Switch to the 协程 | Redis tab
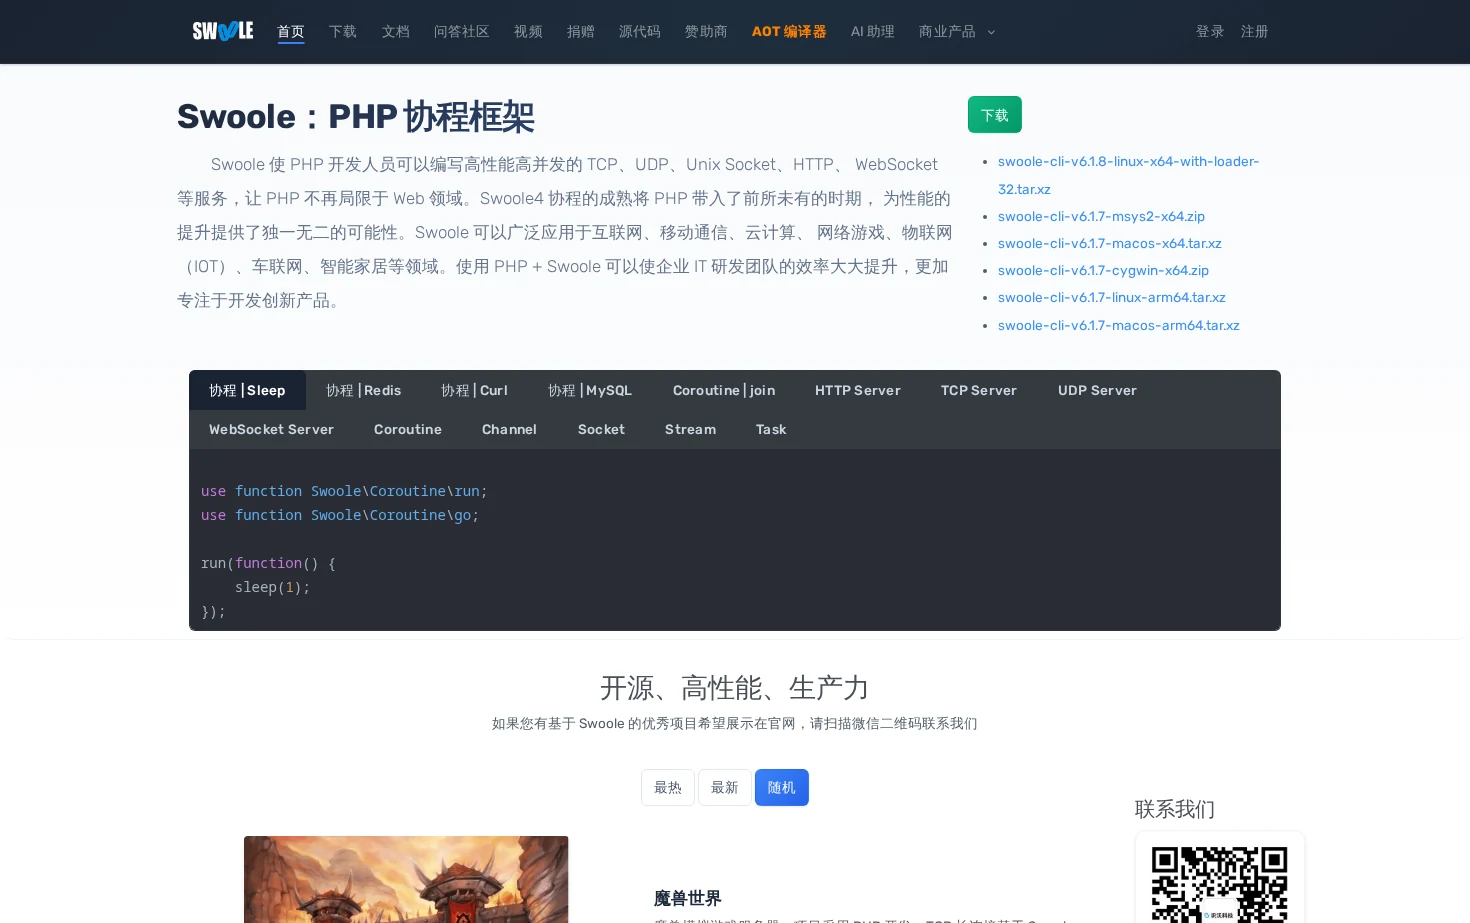Image resolution: width=1470 pixels, height=923 pixels. click(363, 390)
